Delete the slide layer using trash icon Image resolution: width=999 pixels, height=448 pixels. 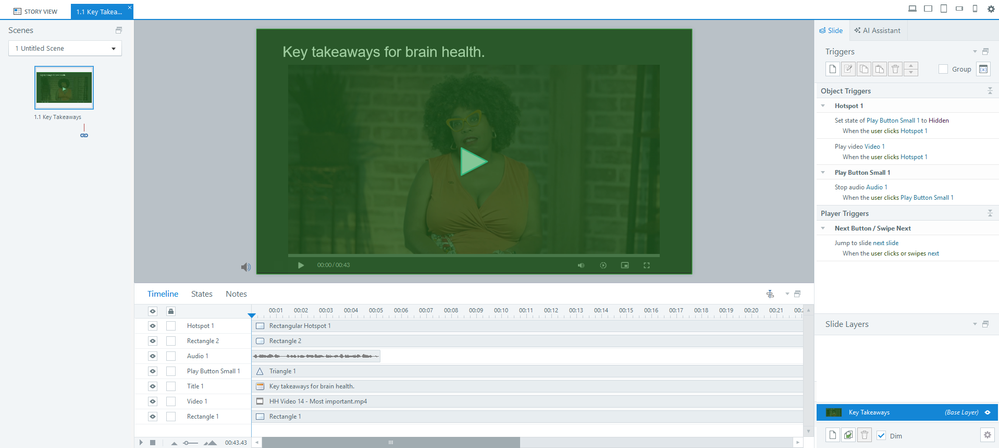point(863,435)
